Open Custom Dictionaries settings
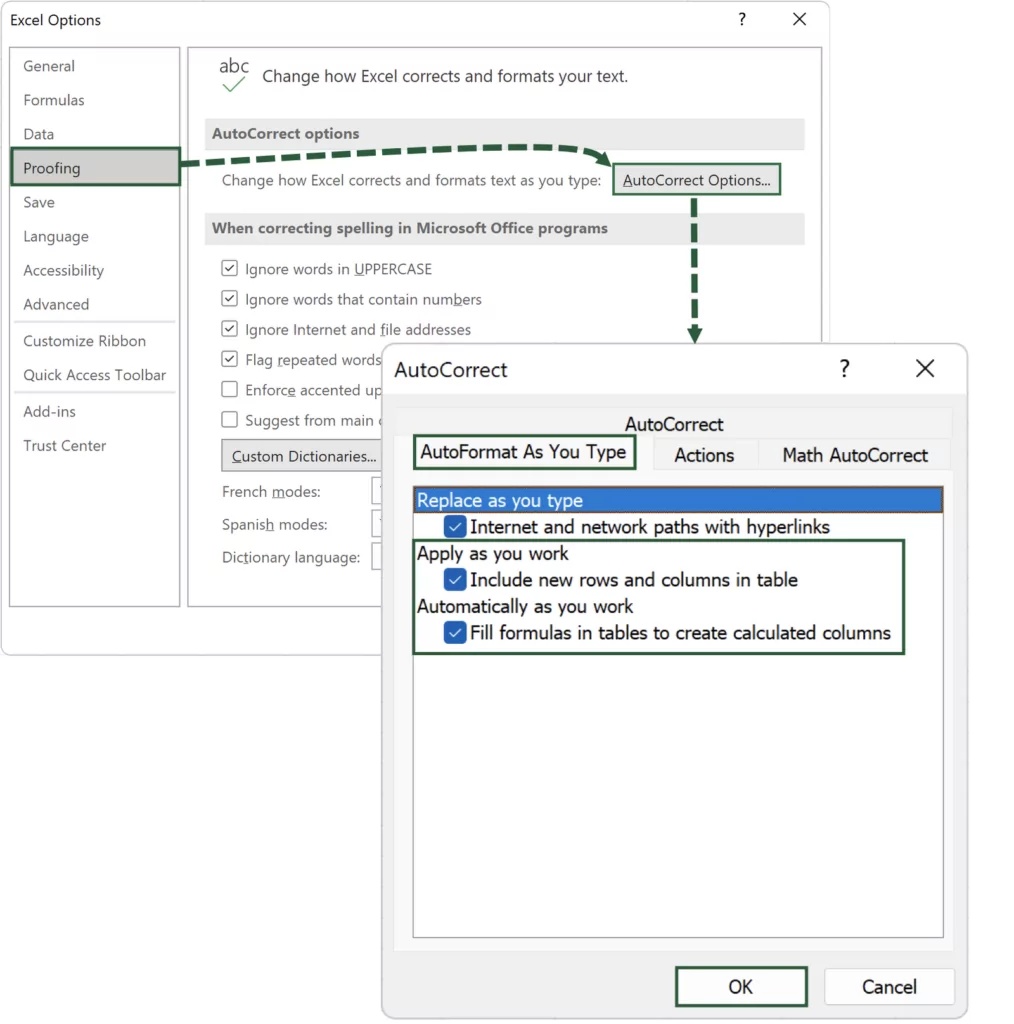The height and width of the screenshot is (1024, 1014). tap(303, 456)
